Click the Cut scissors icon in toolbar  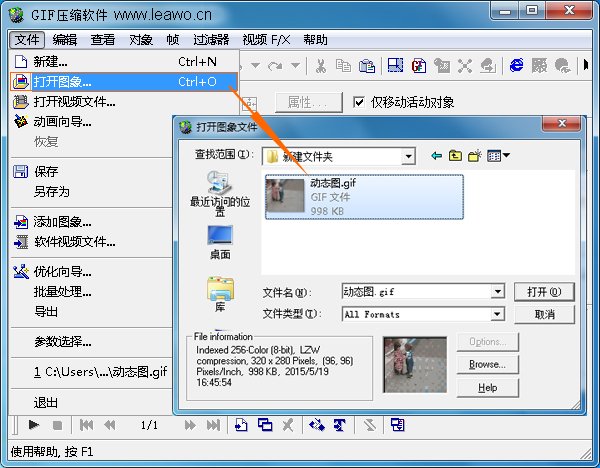pos(321,65)
